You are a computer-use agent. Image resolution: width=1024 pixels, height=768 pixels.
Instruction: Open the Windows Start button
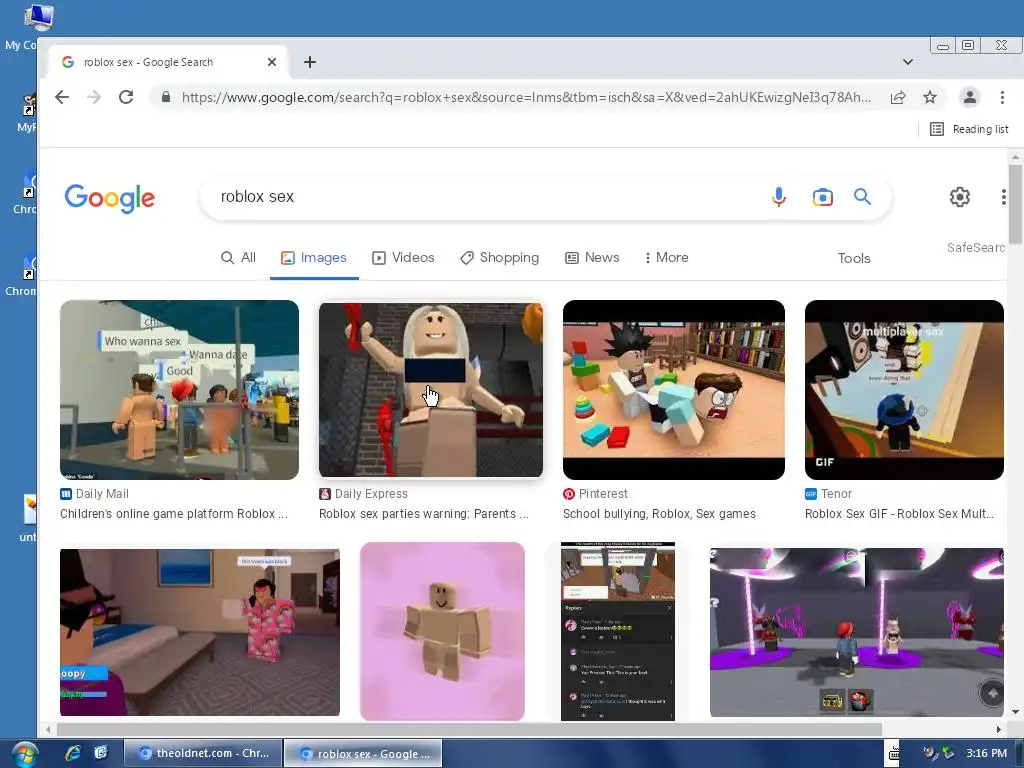coord(25,755)
